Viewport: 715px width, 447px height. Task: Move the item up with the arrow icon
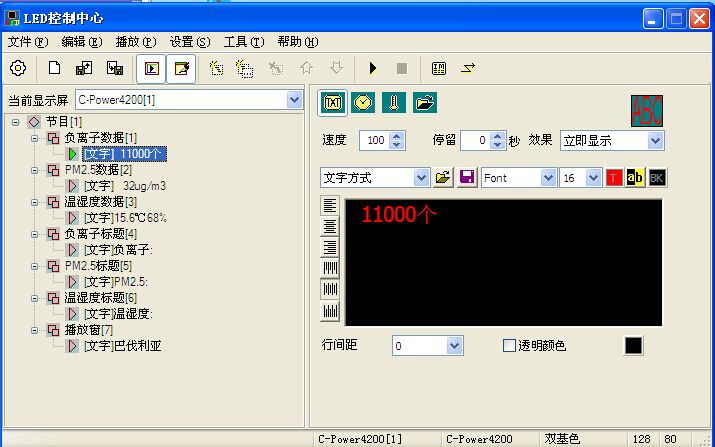click(306, 68)
